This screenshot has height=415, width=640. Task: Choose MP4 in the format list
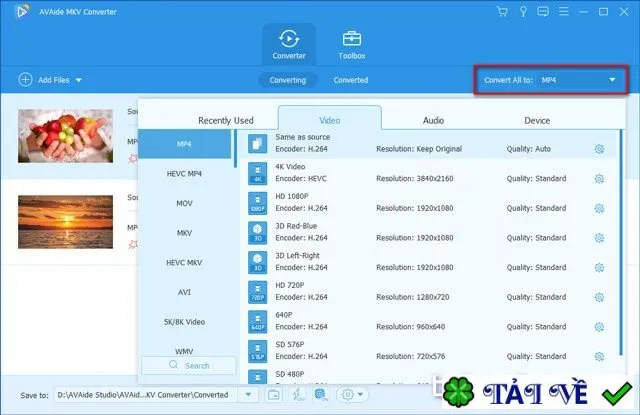184,144
